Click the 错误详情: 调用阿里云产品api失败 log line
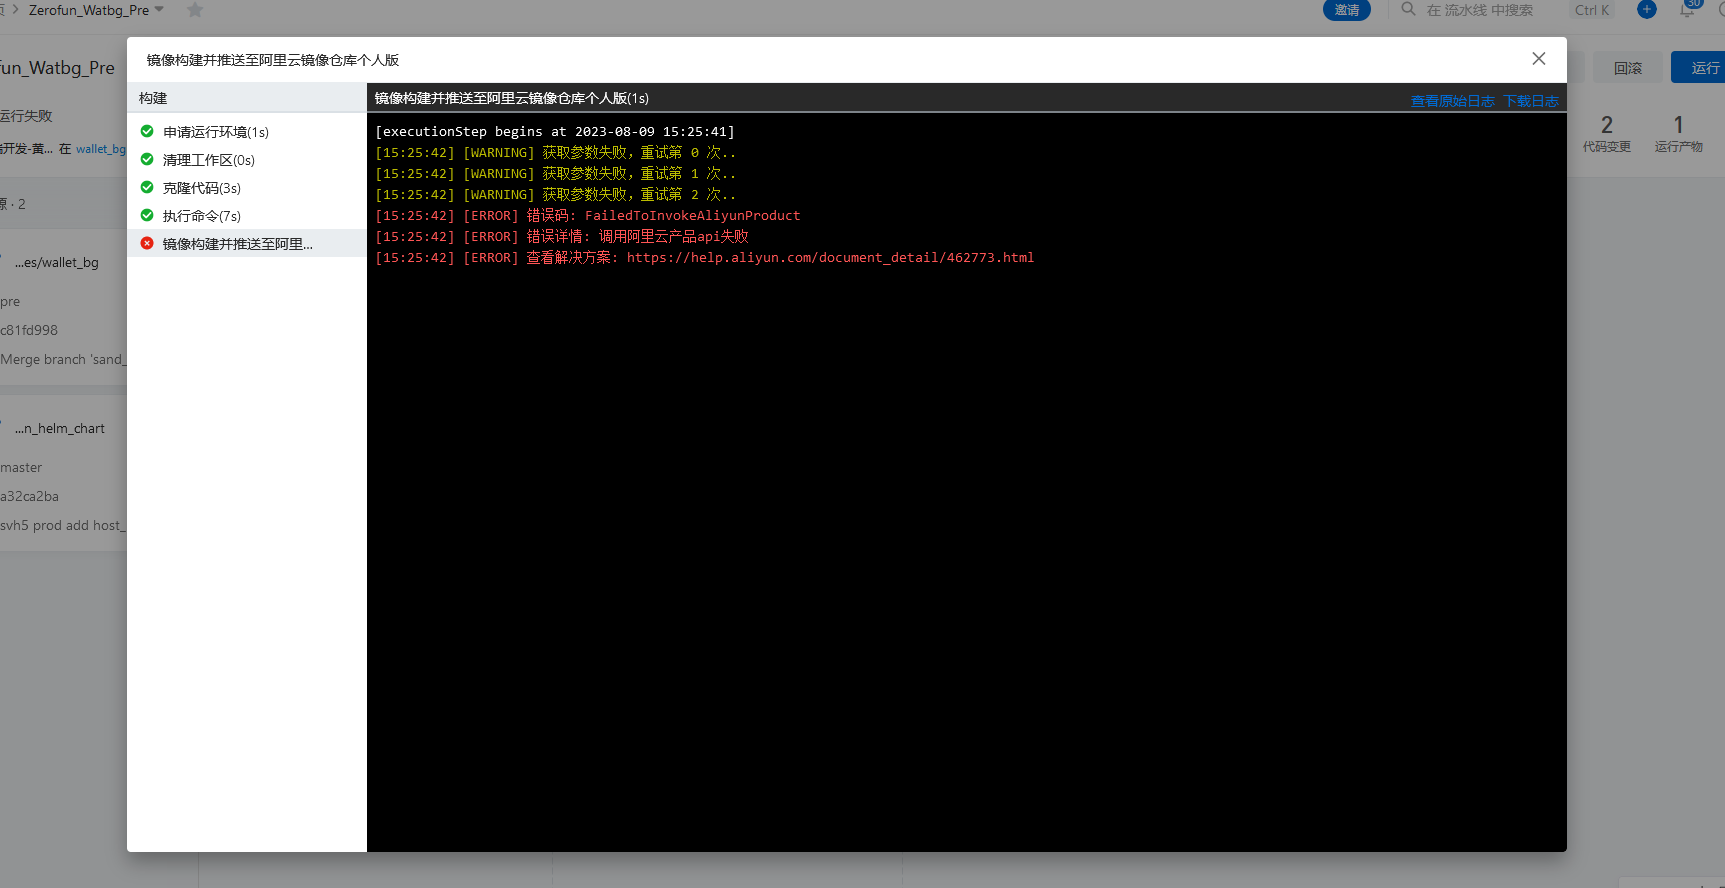1725x888 pixels. 562,237
